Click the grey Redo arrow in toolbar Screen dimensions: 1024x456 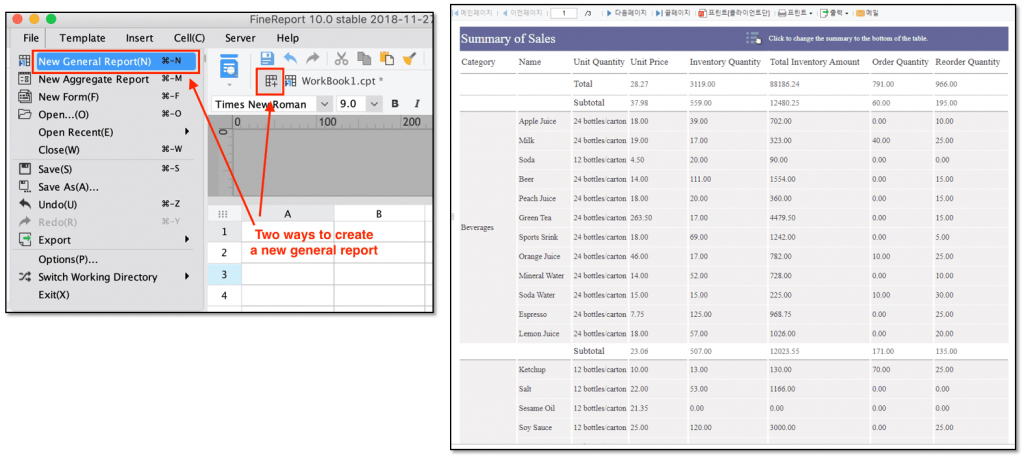pyautogui.click(x=312, y=58)
